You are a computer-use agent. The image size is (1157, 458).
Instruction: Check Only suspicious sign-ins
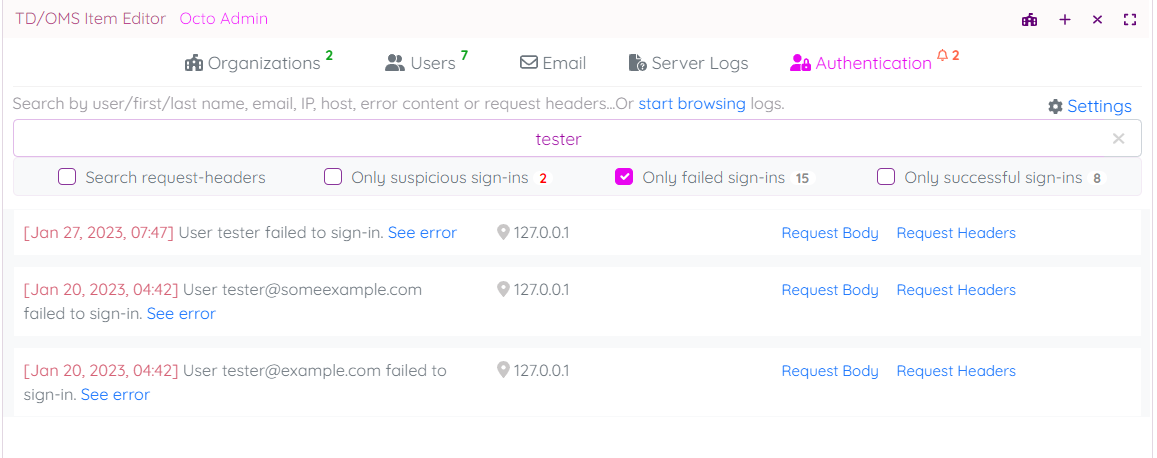pyautogui.click(x=333, y=178)
